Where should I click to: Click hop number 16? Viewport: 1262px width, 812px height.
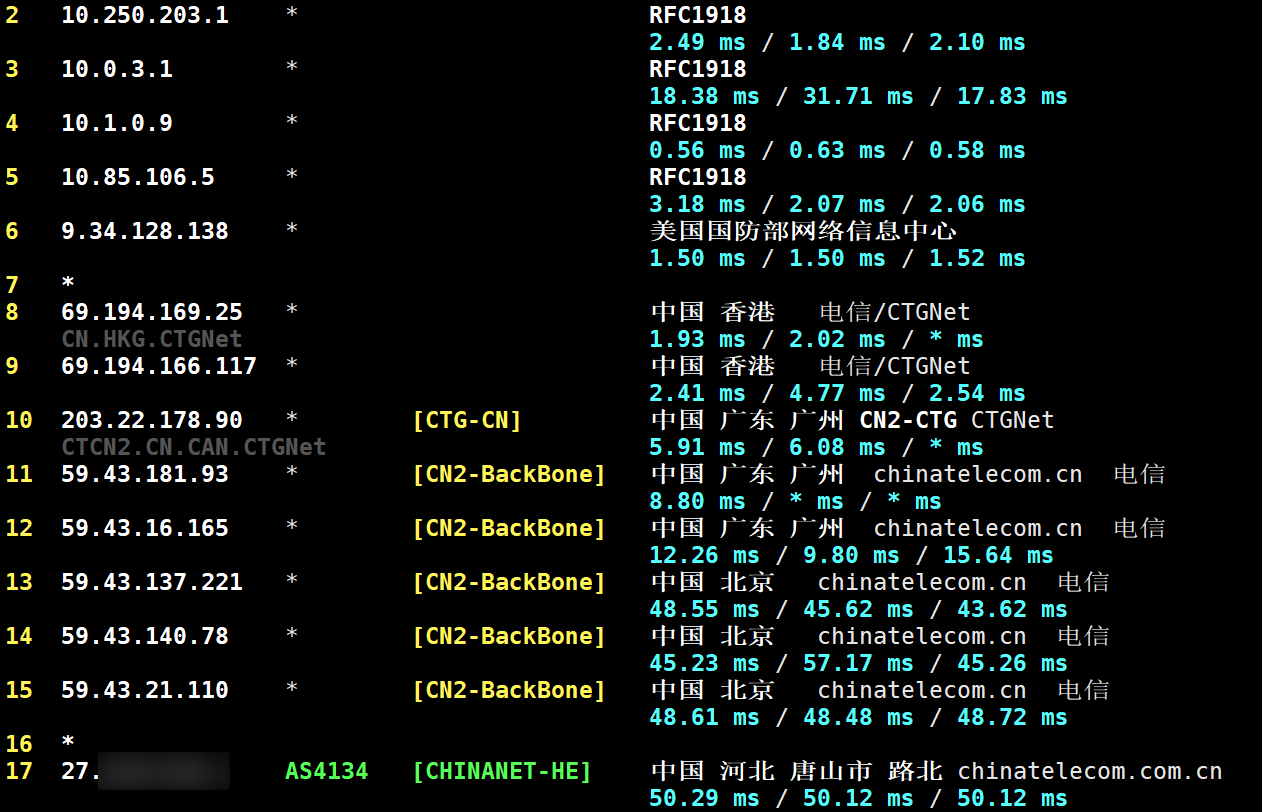(18, 744)
